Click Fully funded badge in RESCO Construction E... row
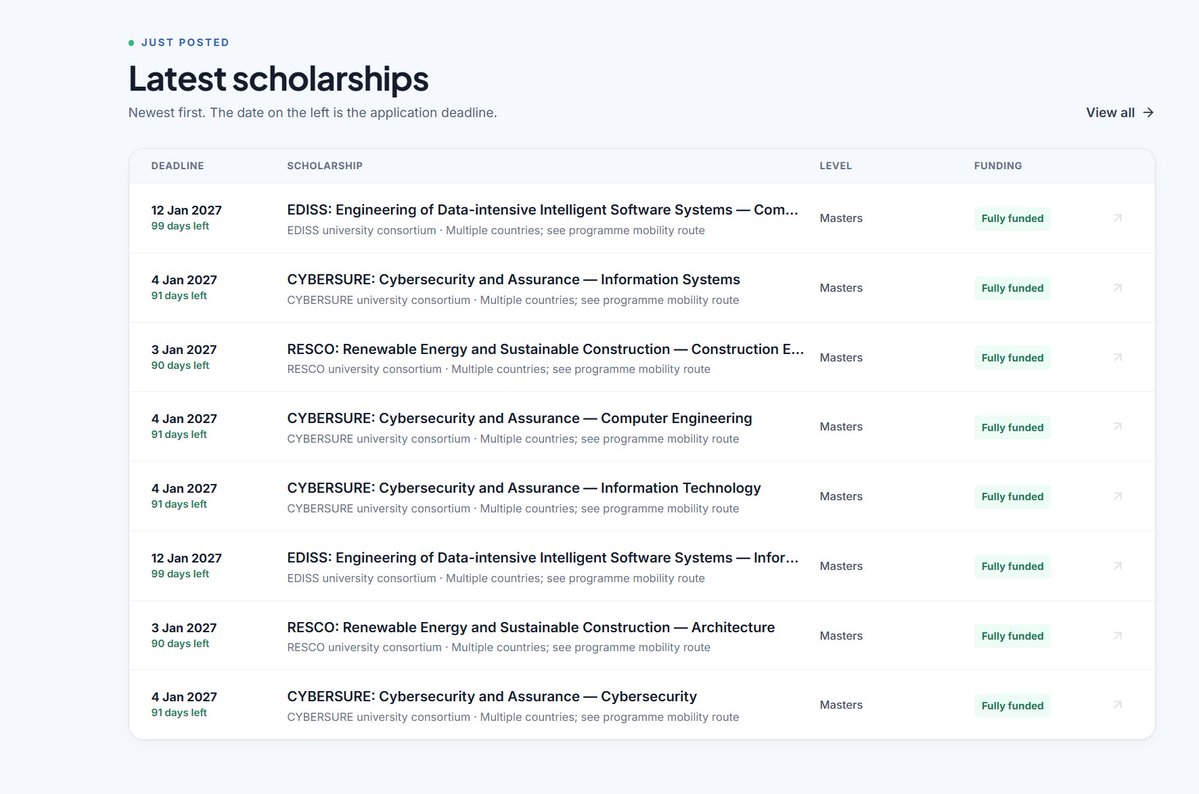 [x=1012, y=358]
